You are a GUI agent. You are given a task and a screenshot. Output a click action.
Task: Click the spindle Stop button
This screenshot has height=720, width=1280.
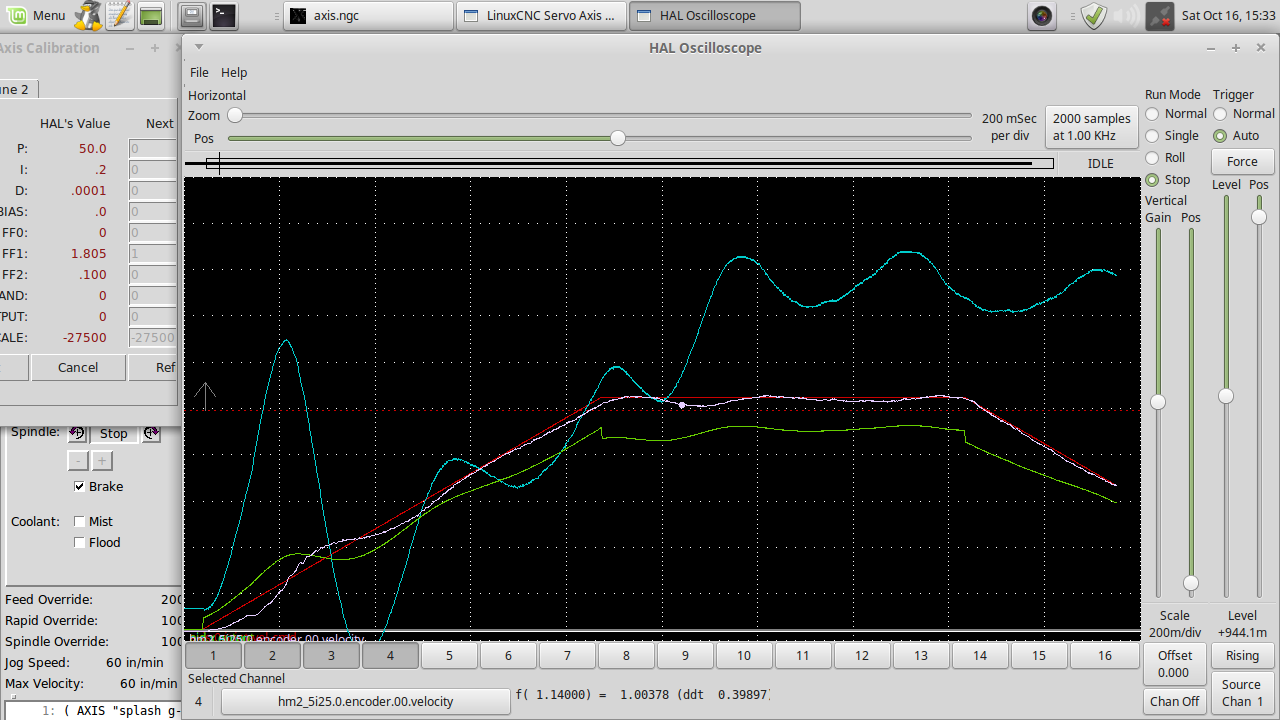tap(114, 433)
